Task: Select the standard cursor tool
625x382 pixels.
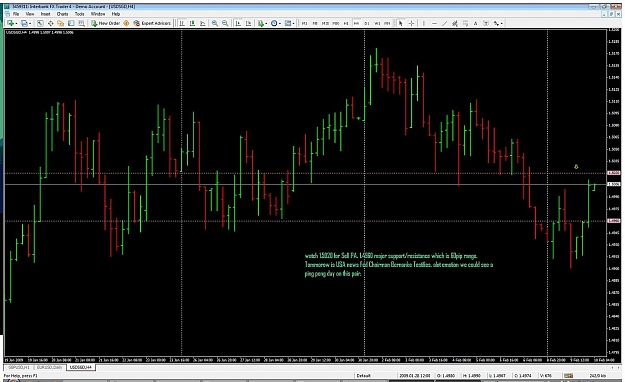Action: pyautogui.click(x=401, y=24)
